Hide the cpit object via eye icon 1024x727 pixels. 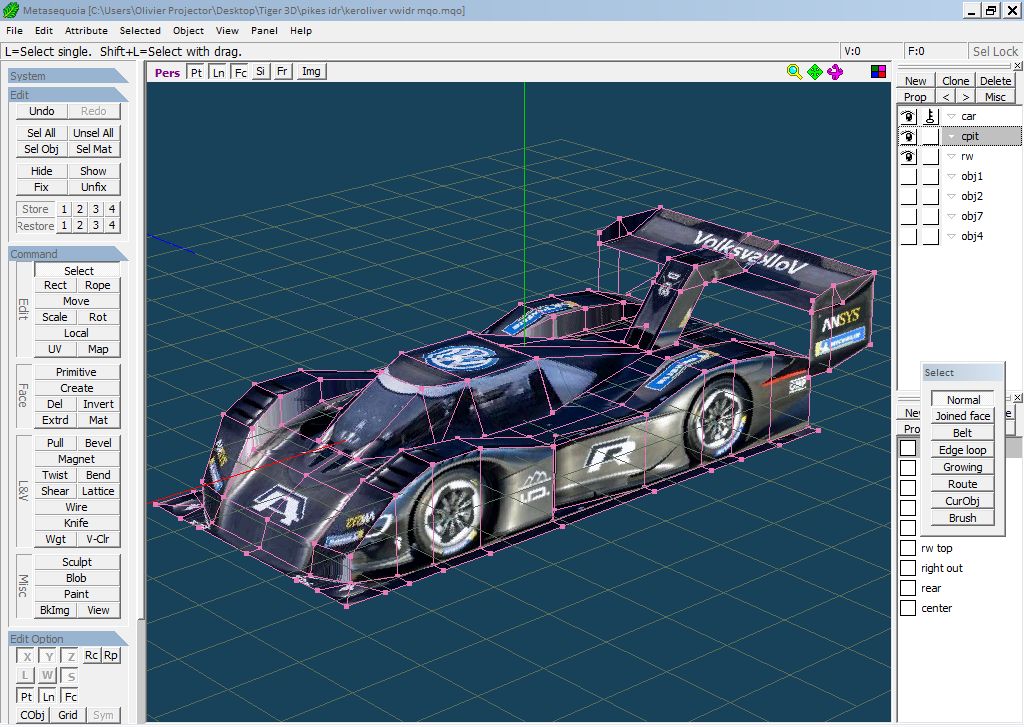point(908,136)
